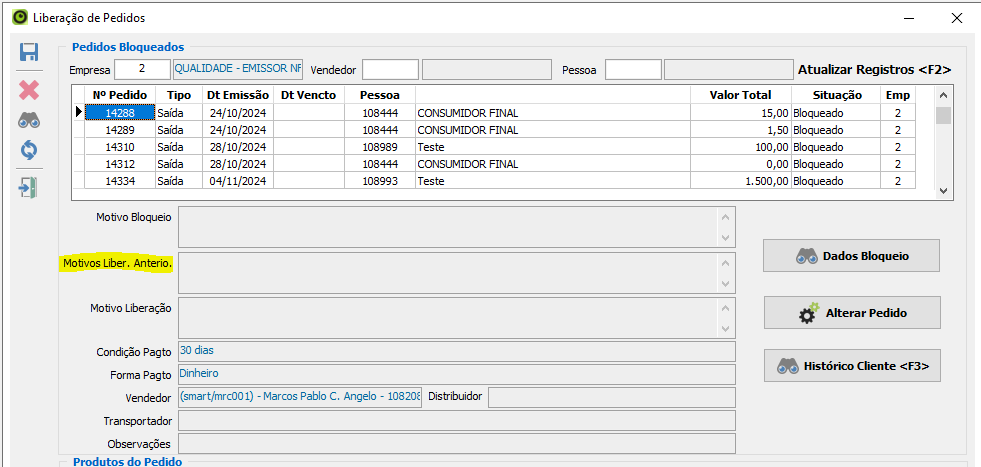Click the exit door icon
This screenshot has width=981, height=467.
[x=29, y=187]
